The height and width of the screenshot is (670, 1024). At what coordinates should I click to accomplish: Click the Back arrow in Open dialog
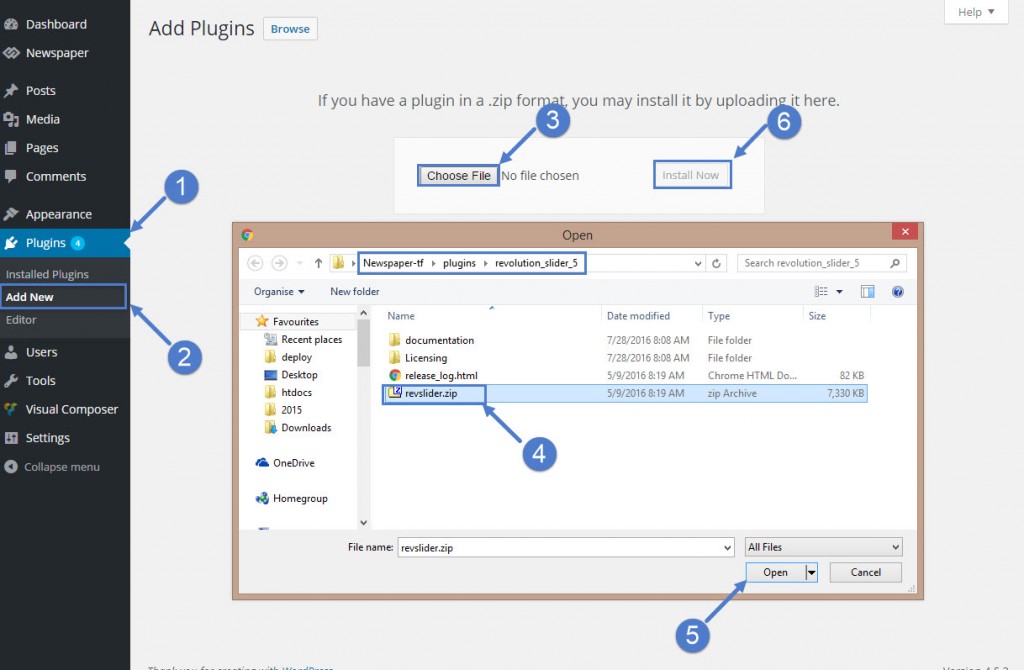click(x=255, y=263)
